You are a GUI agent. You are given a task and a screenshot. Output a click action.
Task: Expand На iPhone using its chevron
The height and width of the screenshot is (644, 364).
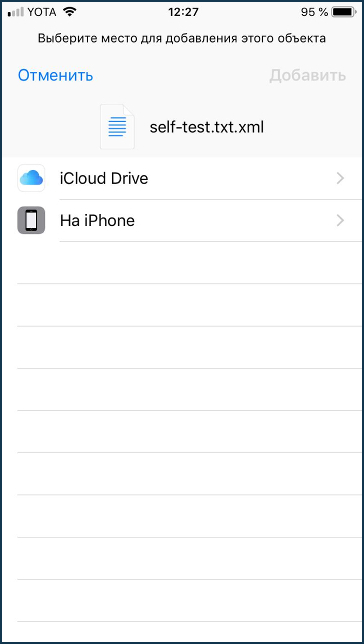point(340,221)
